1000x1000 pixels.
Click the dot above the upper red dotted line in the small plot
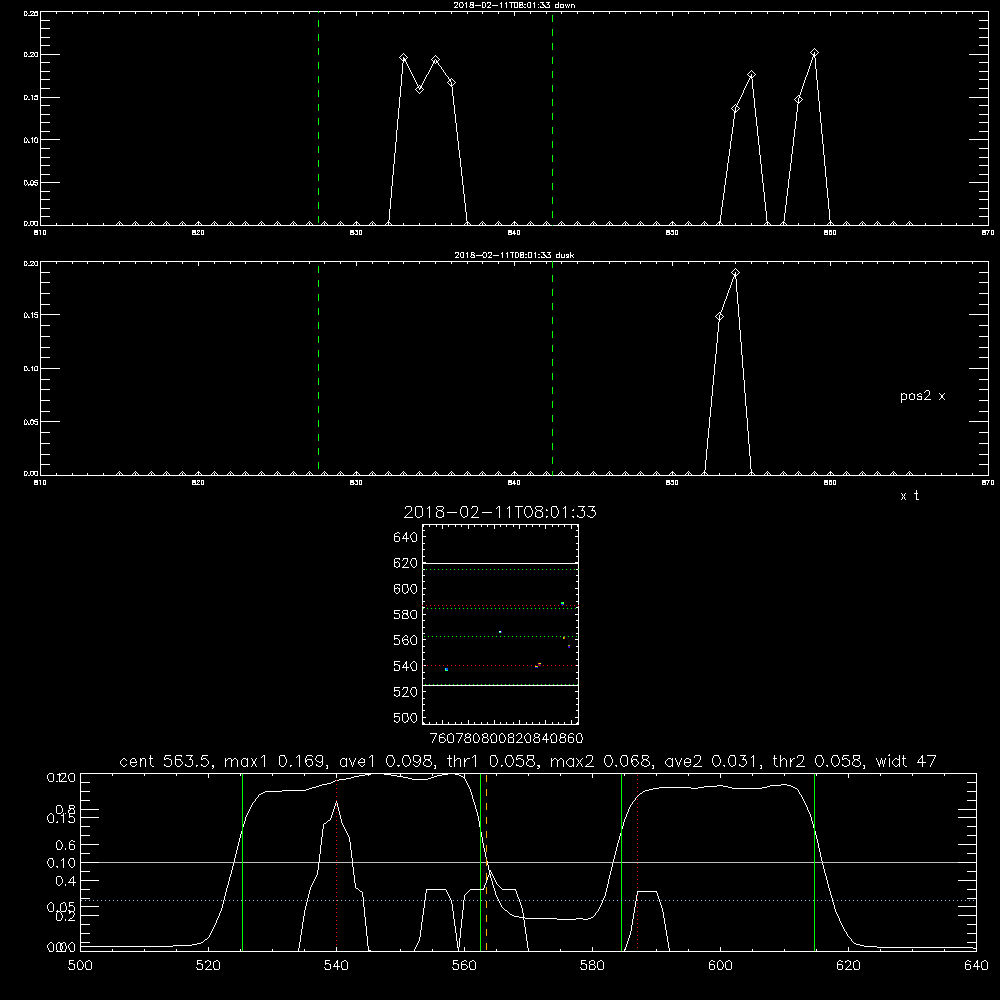pos(562,603)
